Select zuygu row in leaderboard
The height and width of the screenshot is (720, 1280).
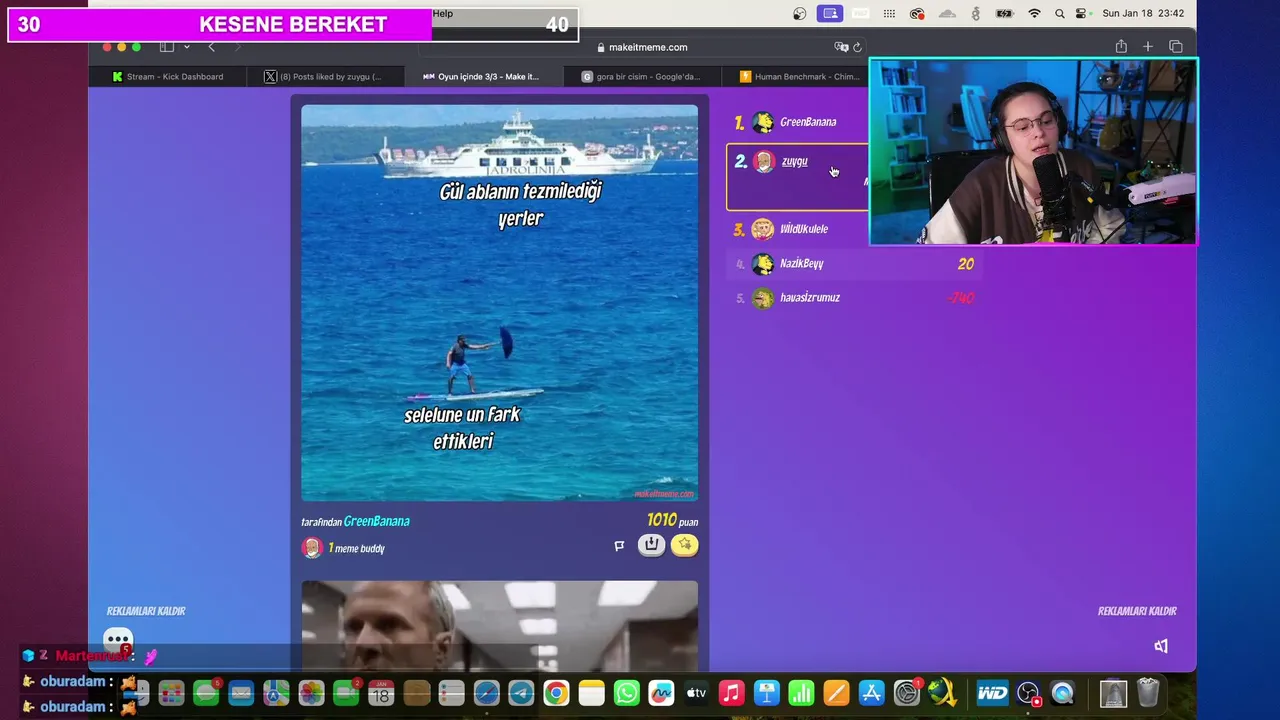coord(798,177)
